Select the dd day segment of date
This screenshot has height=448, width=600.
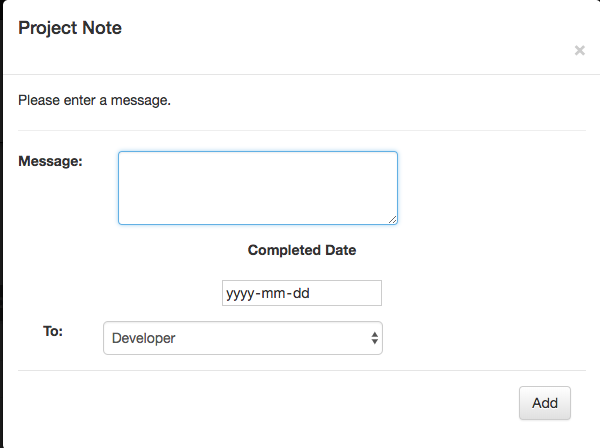[301, 293]
